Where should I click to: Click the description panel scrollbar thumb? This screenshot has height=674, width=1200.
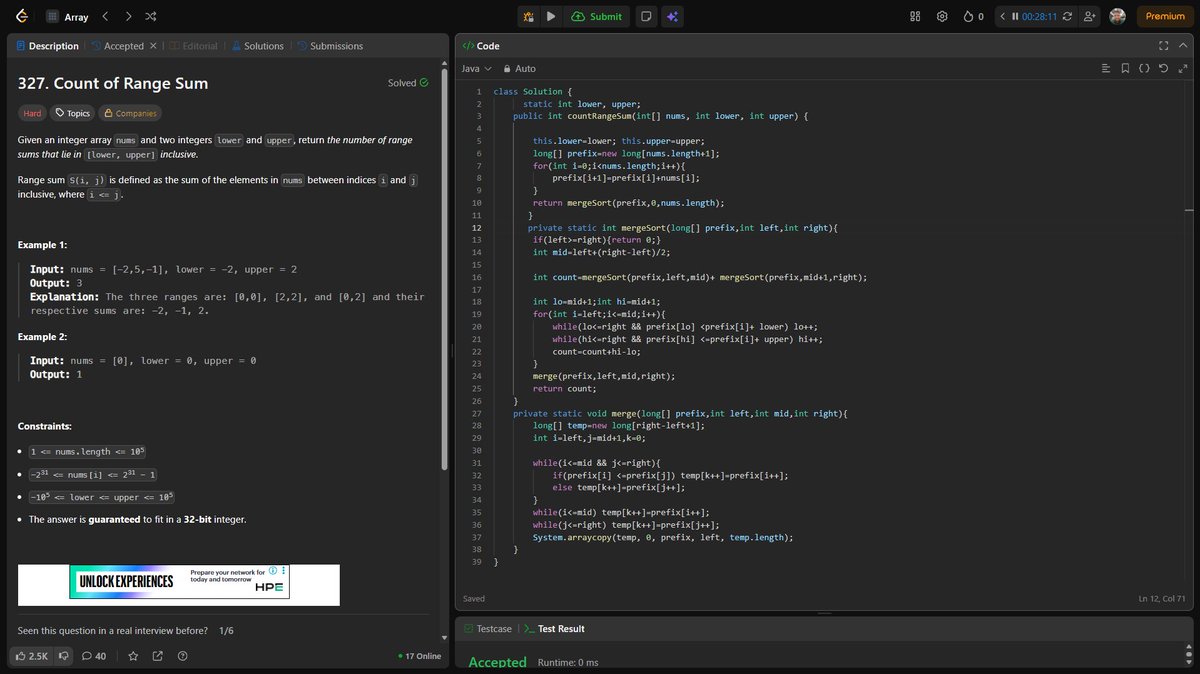445,270
